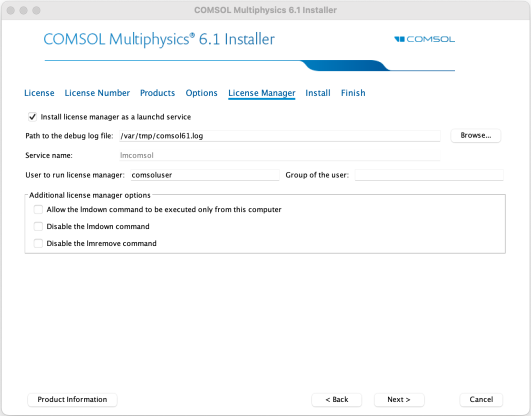Image resolution: width=531 pixels, height=416 pixels.
Task: Cancel the installer
Action: [481, 399]
